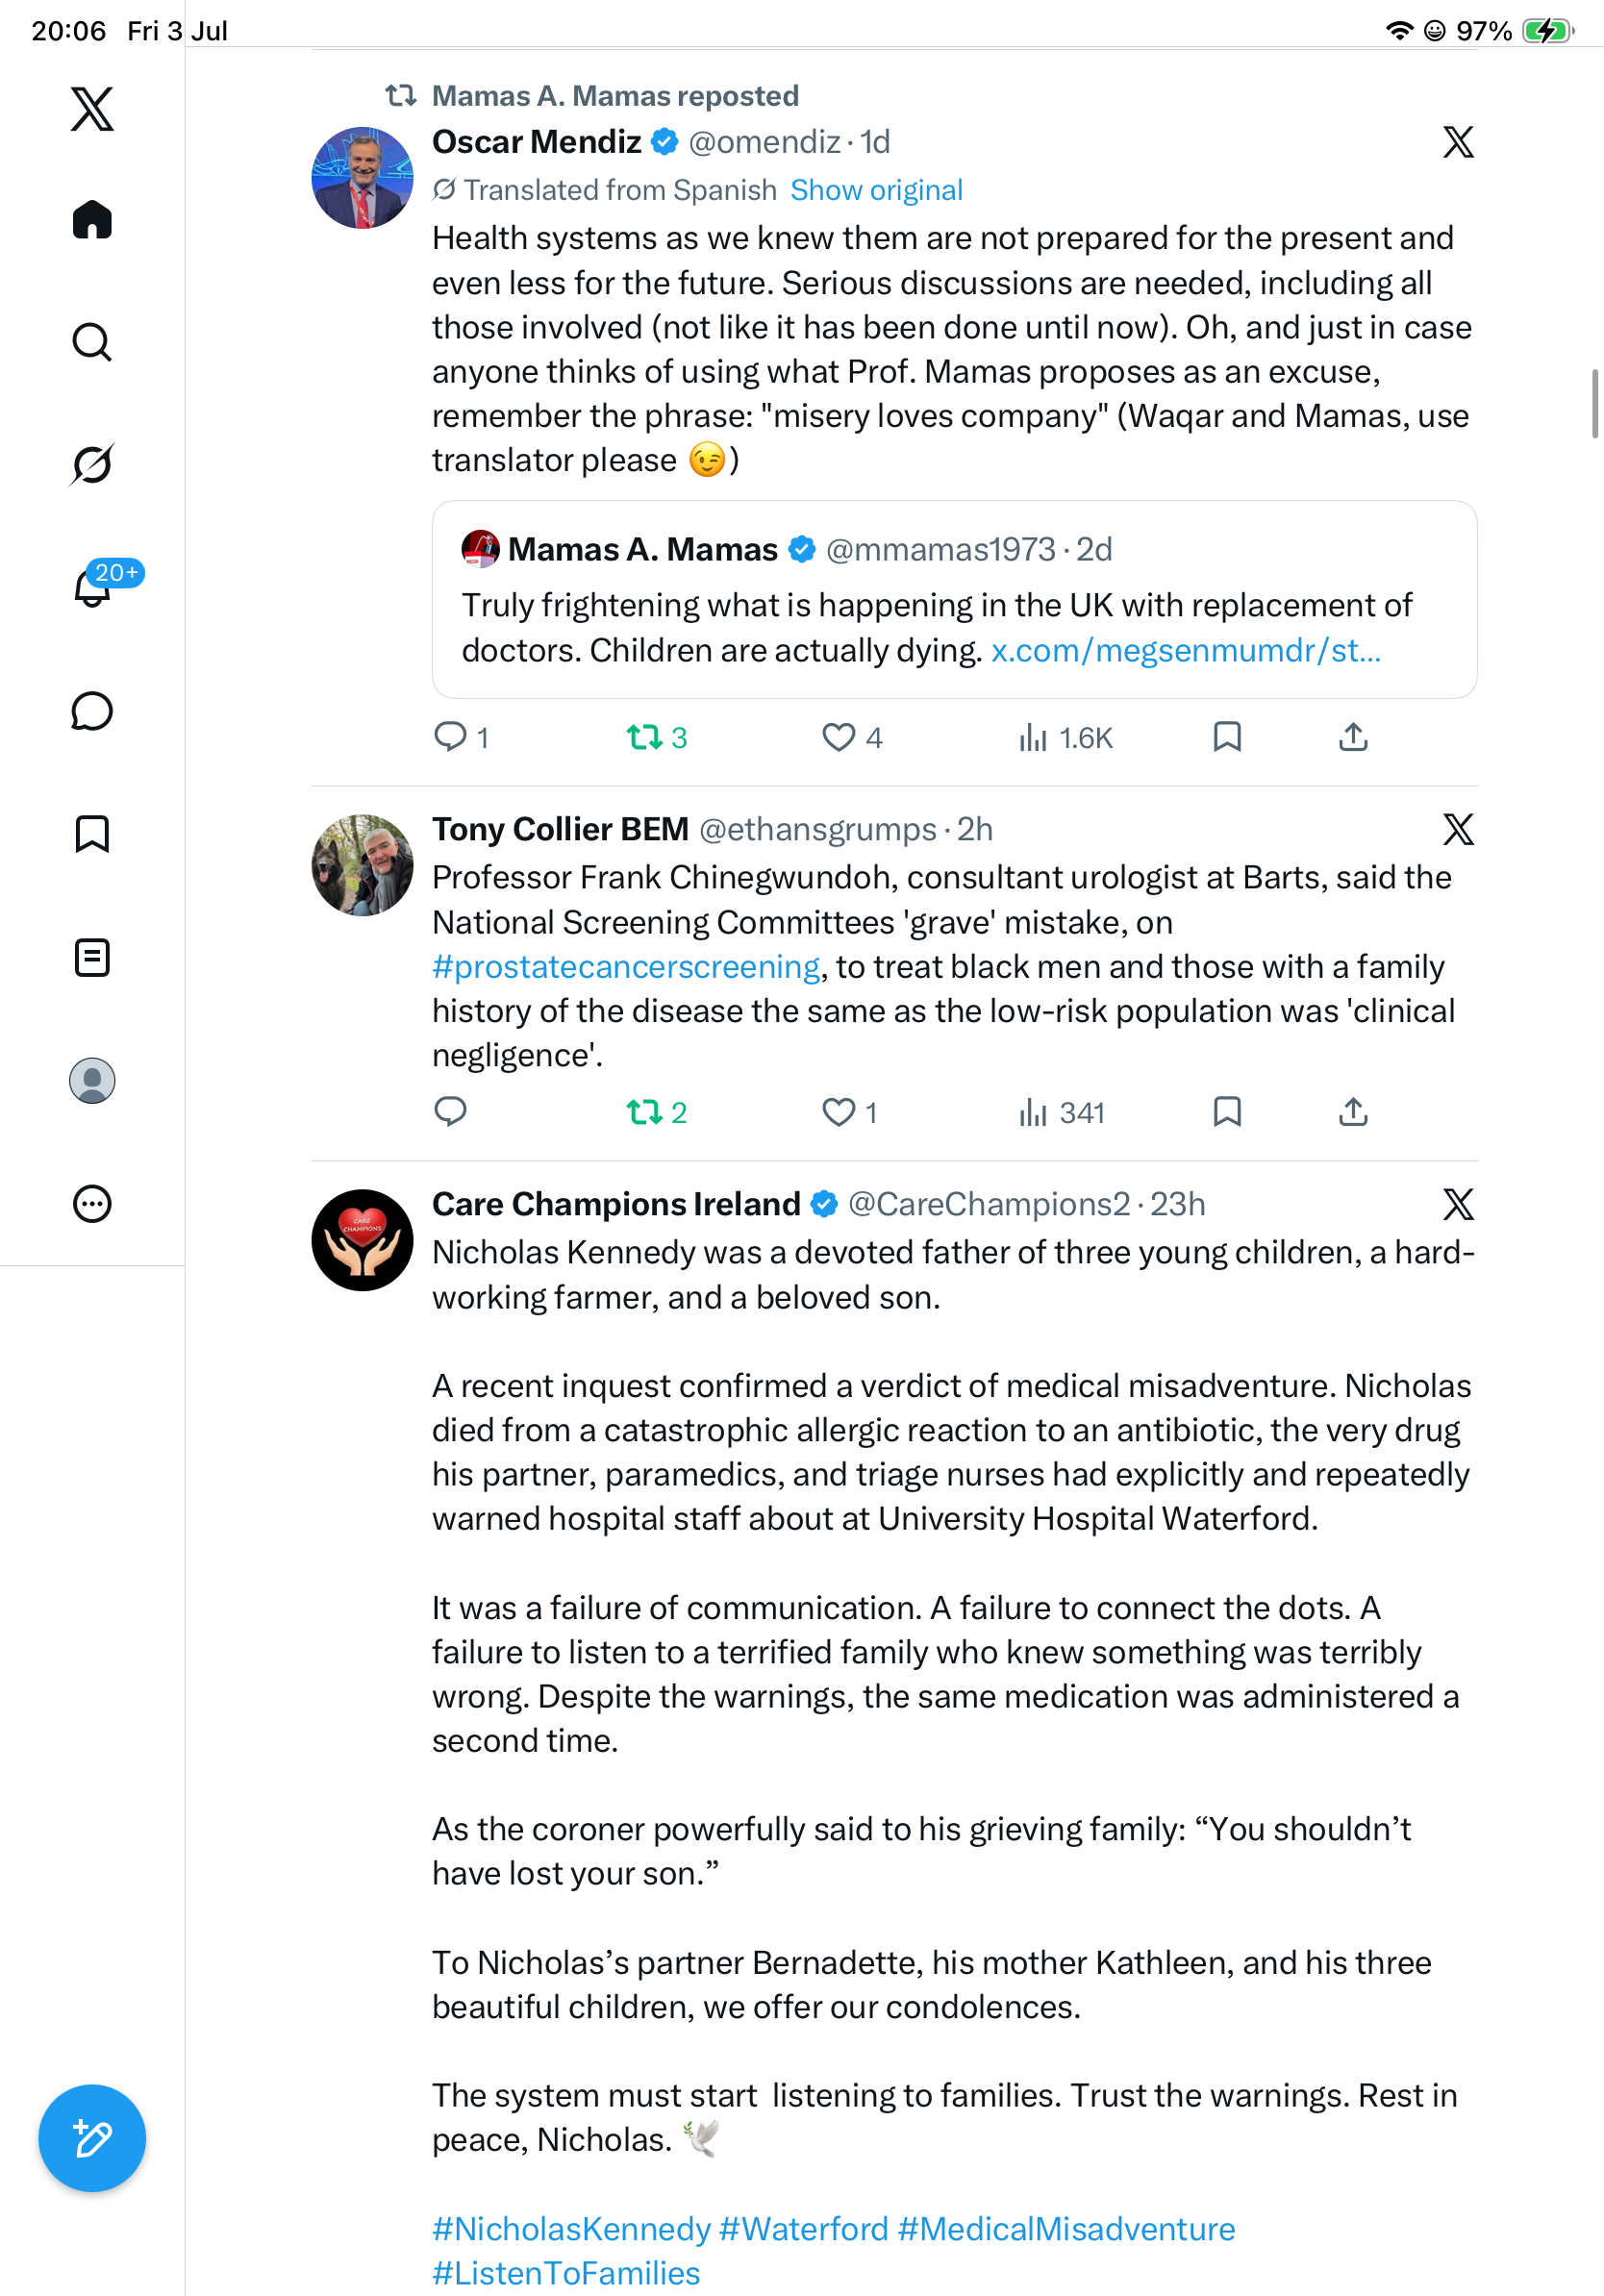Show original Spanish text of post

876,190
